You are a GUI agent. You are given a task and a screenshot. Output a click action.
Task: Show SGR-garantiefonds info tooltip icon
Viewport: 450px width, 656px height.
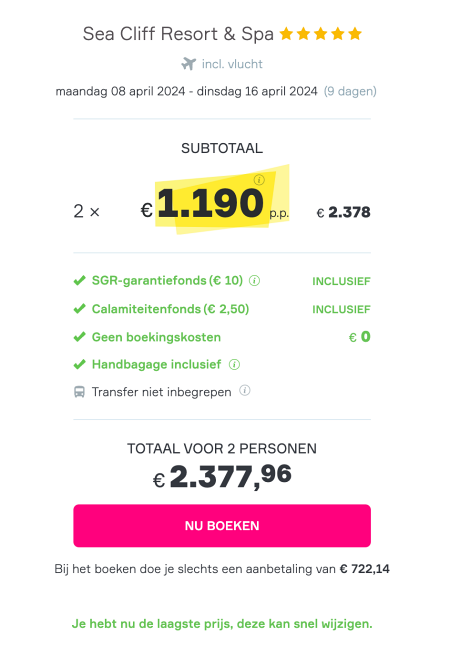point(254,281)
